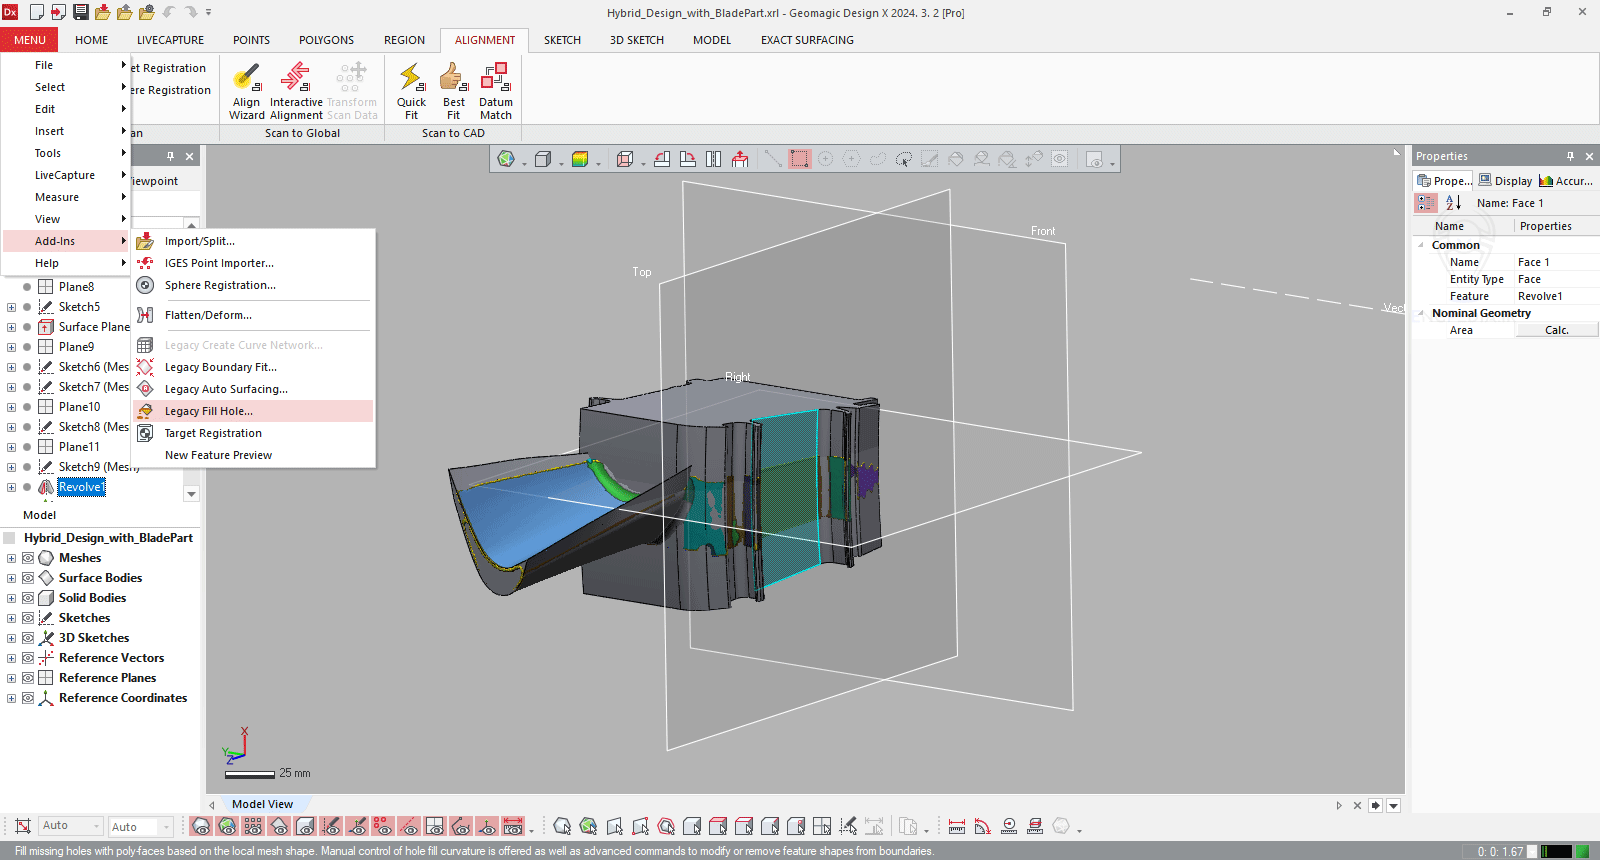Click the red MENU button
This screenshot has height=860, width=1600.
tap(29, 40)
